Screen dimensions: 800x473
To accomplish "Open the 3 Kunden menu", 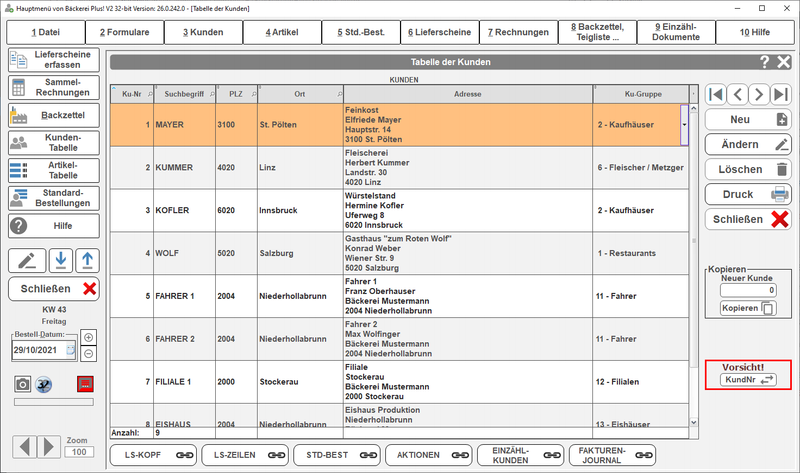I will [x=203, y=32].
